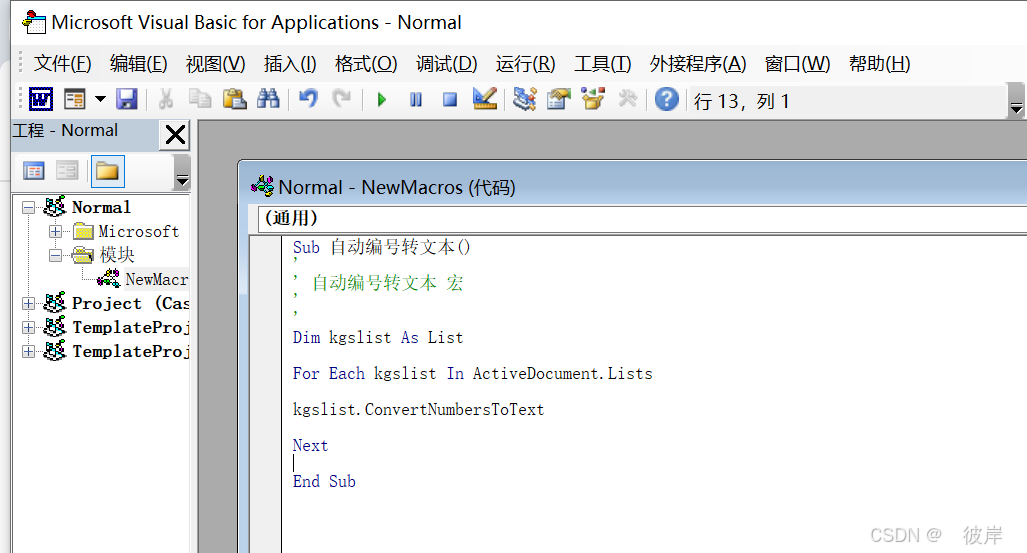The image size is (1027, 553).
Task: Click the code window margin indicator bar
Action: (266, 393)
